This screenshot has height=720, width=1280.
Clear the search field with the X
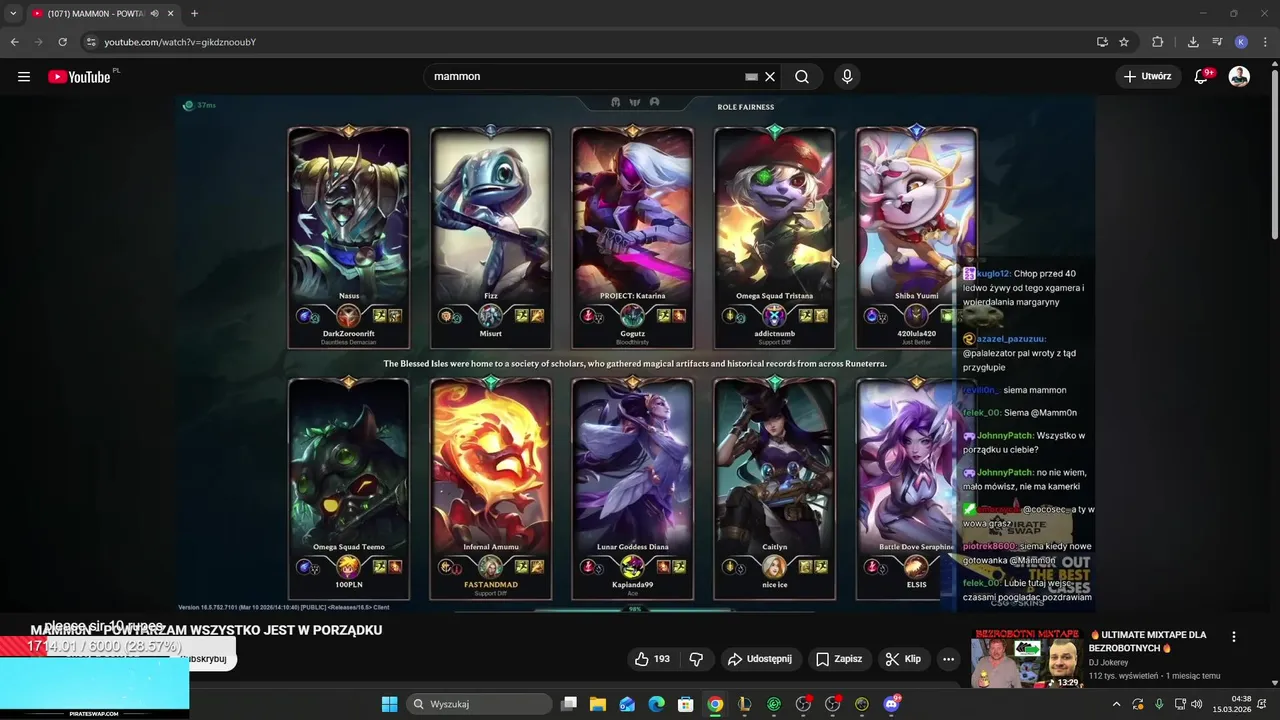(770, 77)
